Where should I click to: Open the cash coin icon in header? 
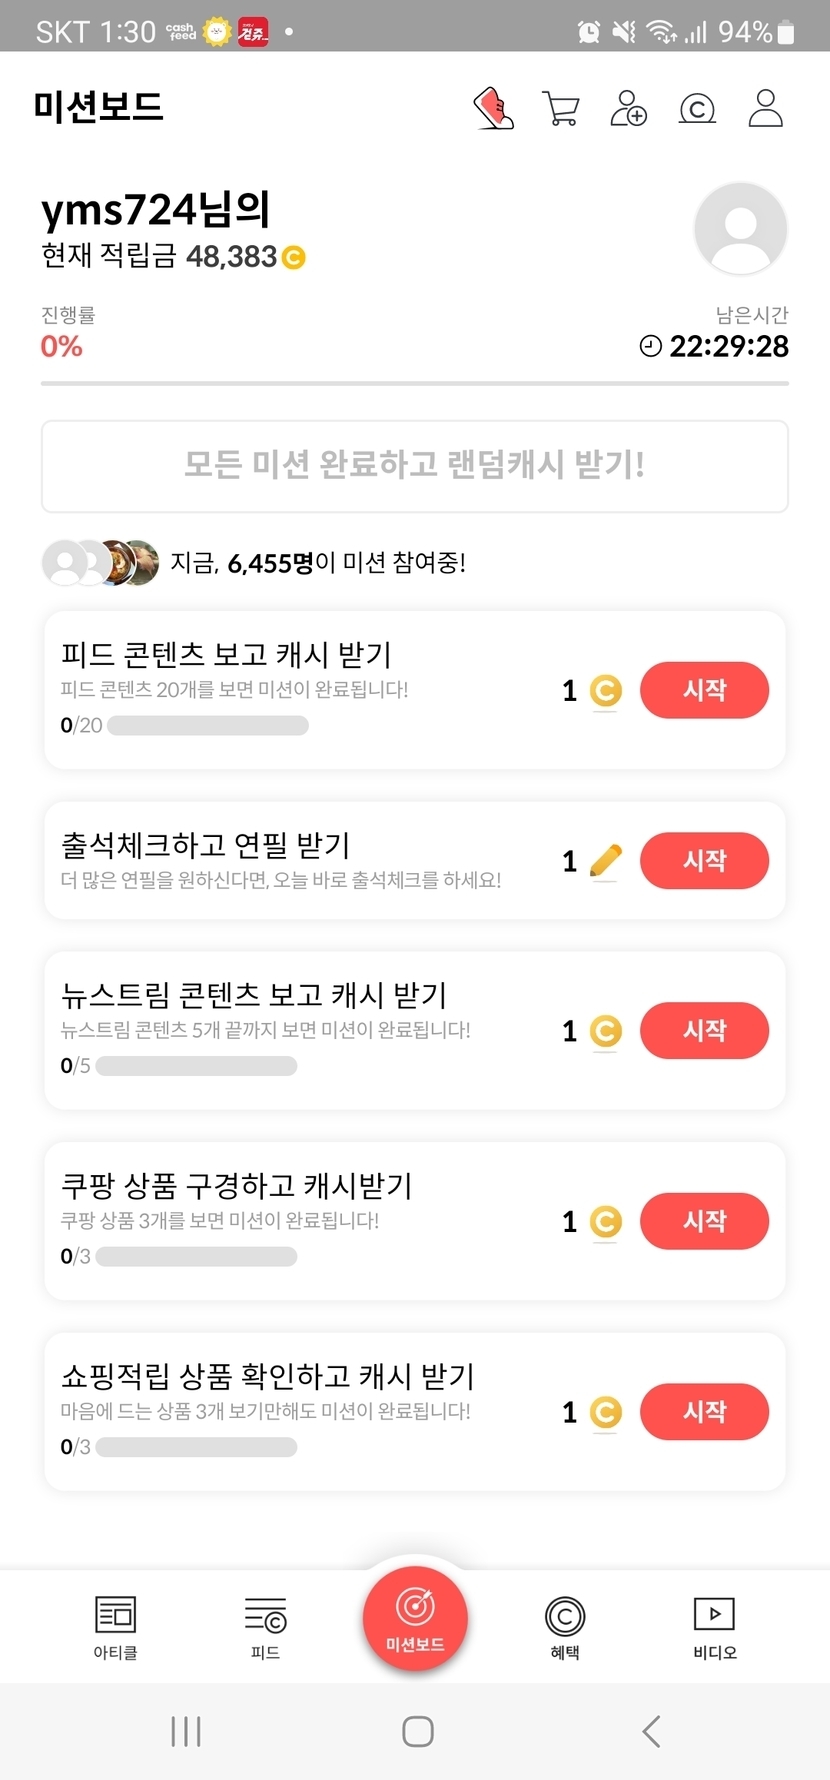(697, 108)
